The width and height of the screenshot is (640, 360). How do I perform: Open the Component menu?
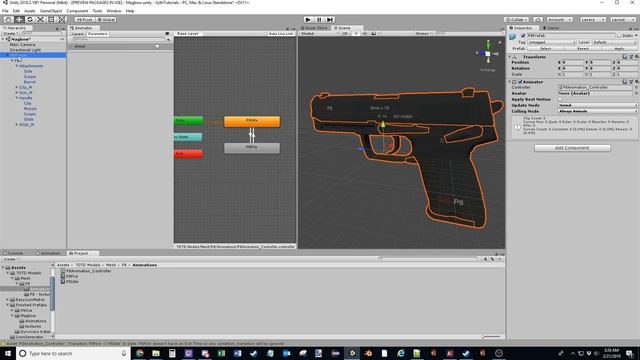coord(77,11)
